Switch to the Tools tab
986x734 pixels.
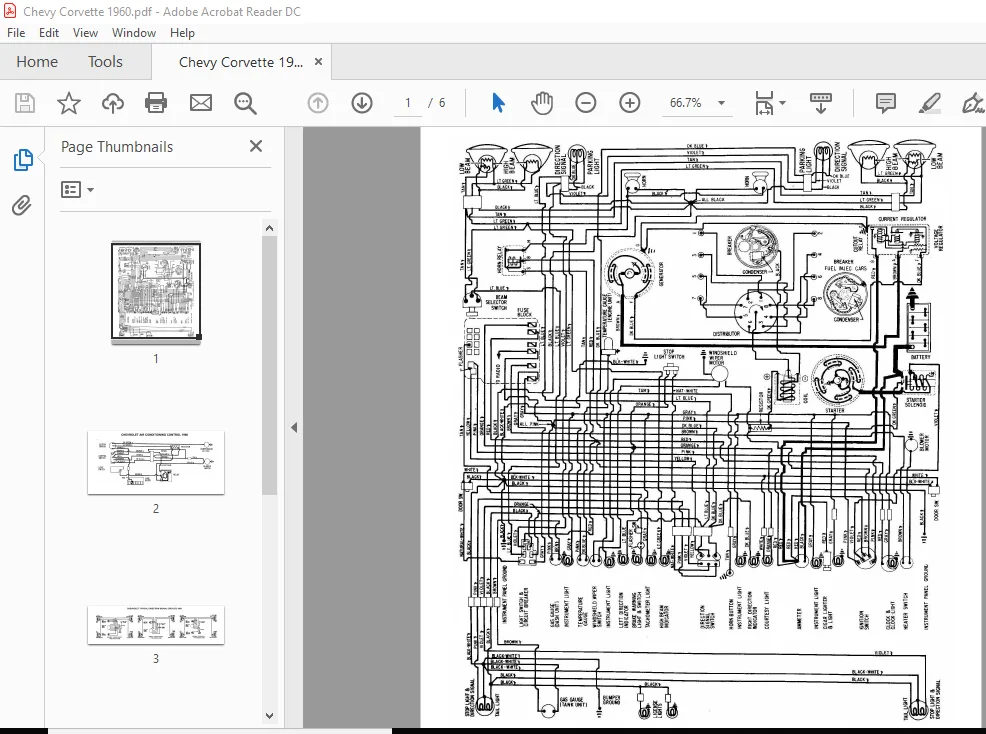(105, 62)
